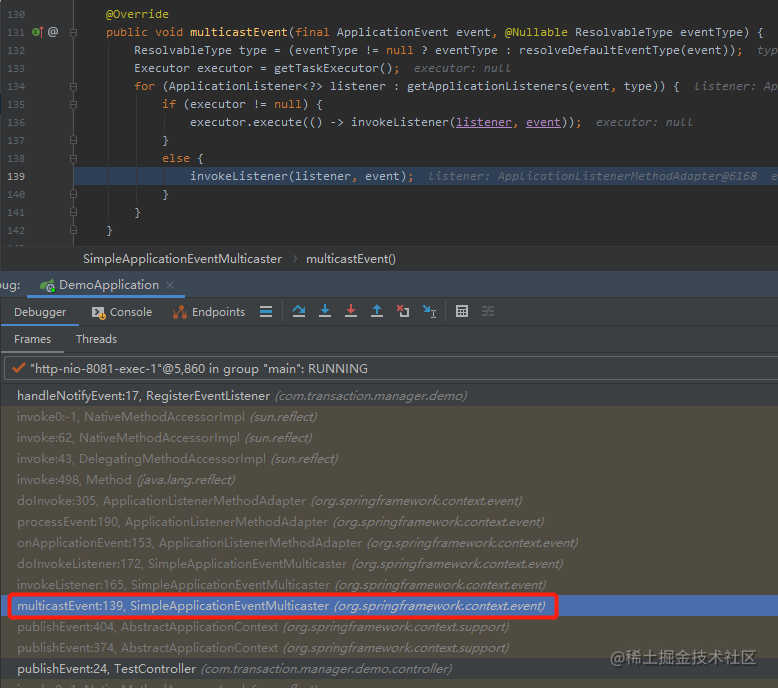Click the Force Step Into red arrow icon

coord(351,311)
